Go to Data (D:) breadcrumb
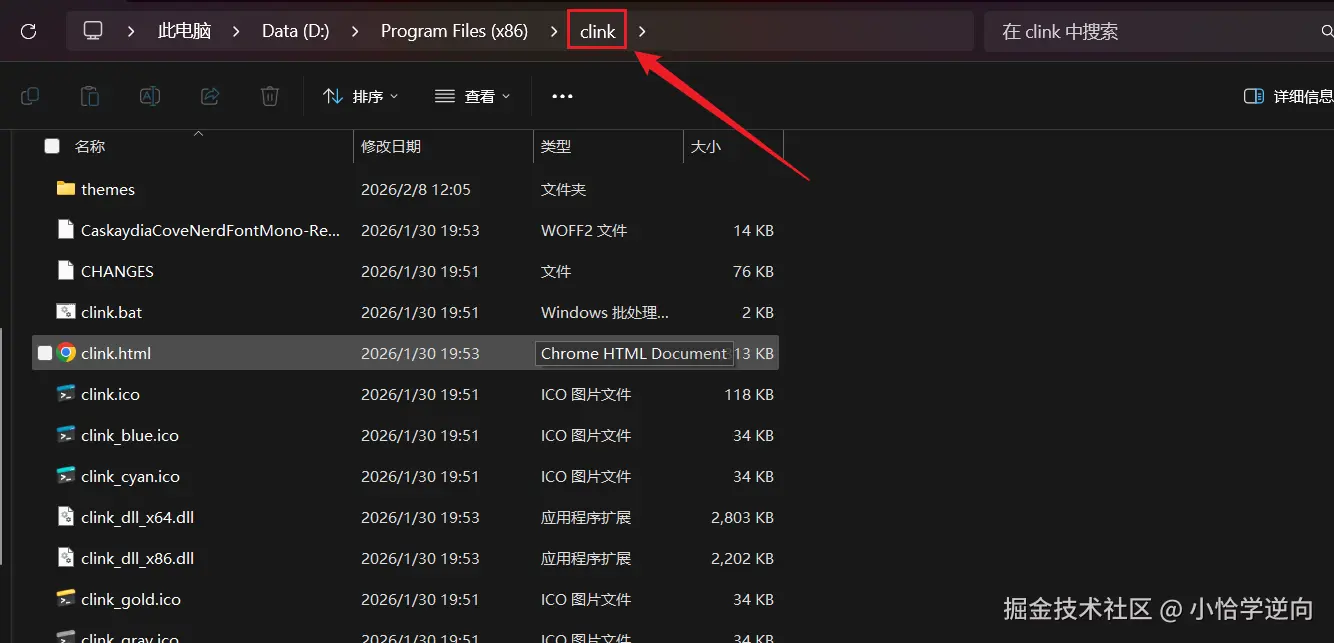The width and height of the screenshot is (1334, 643). click(295, 31)
